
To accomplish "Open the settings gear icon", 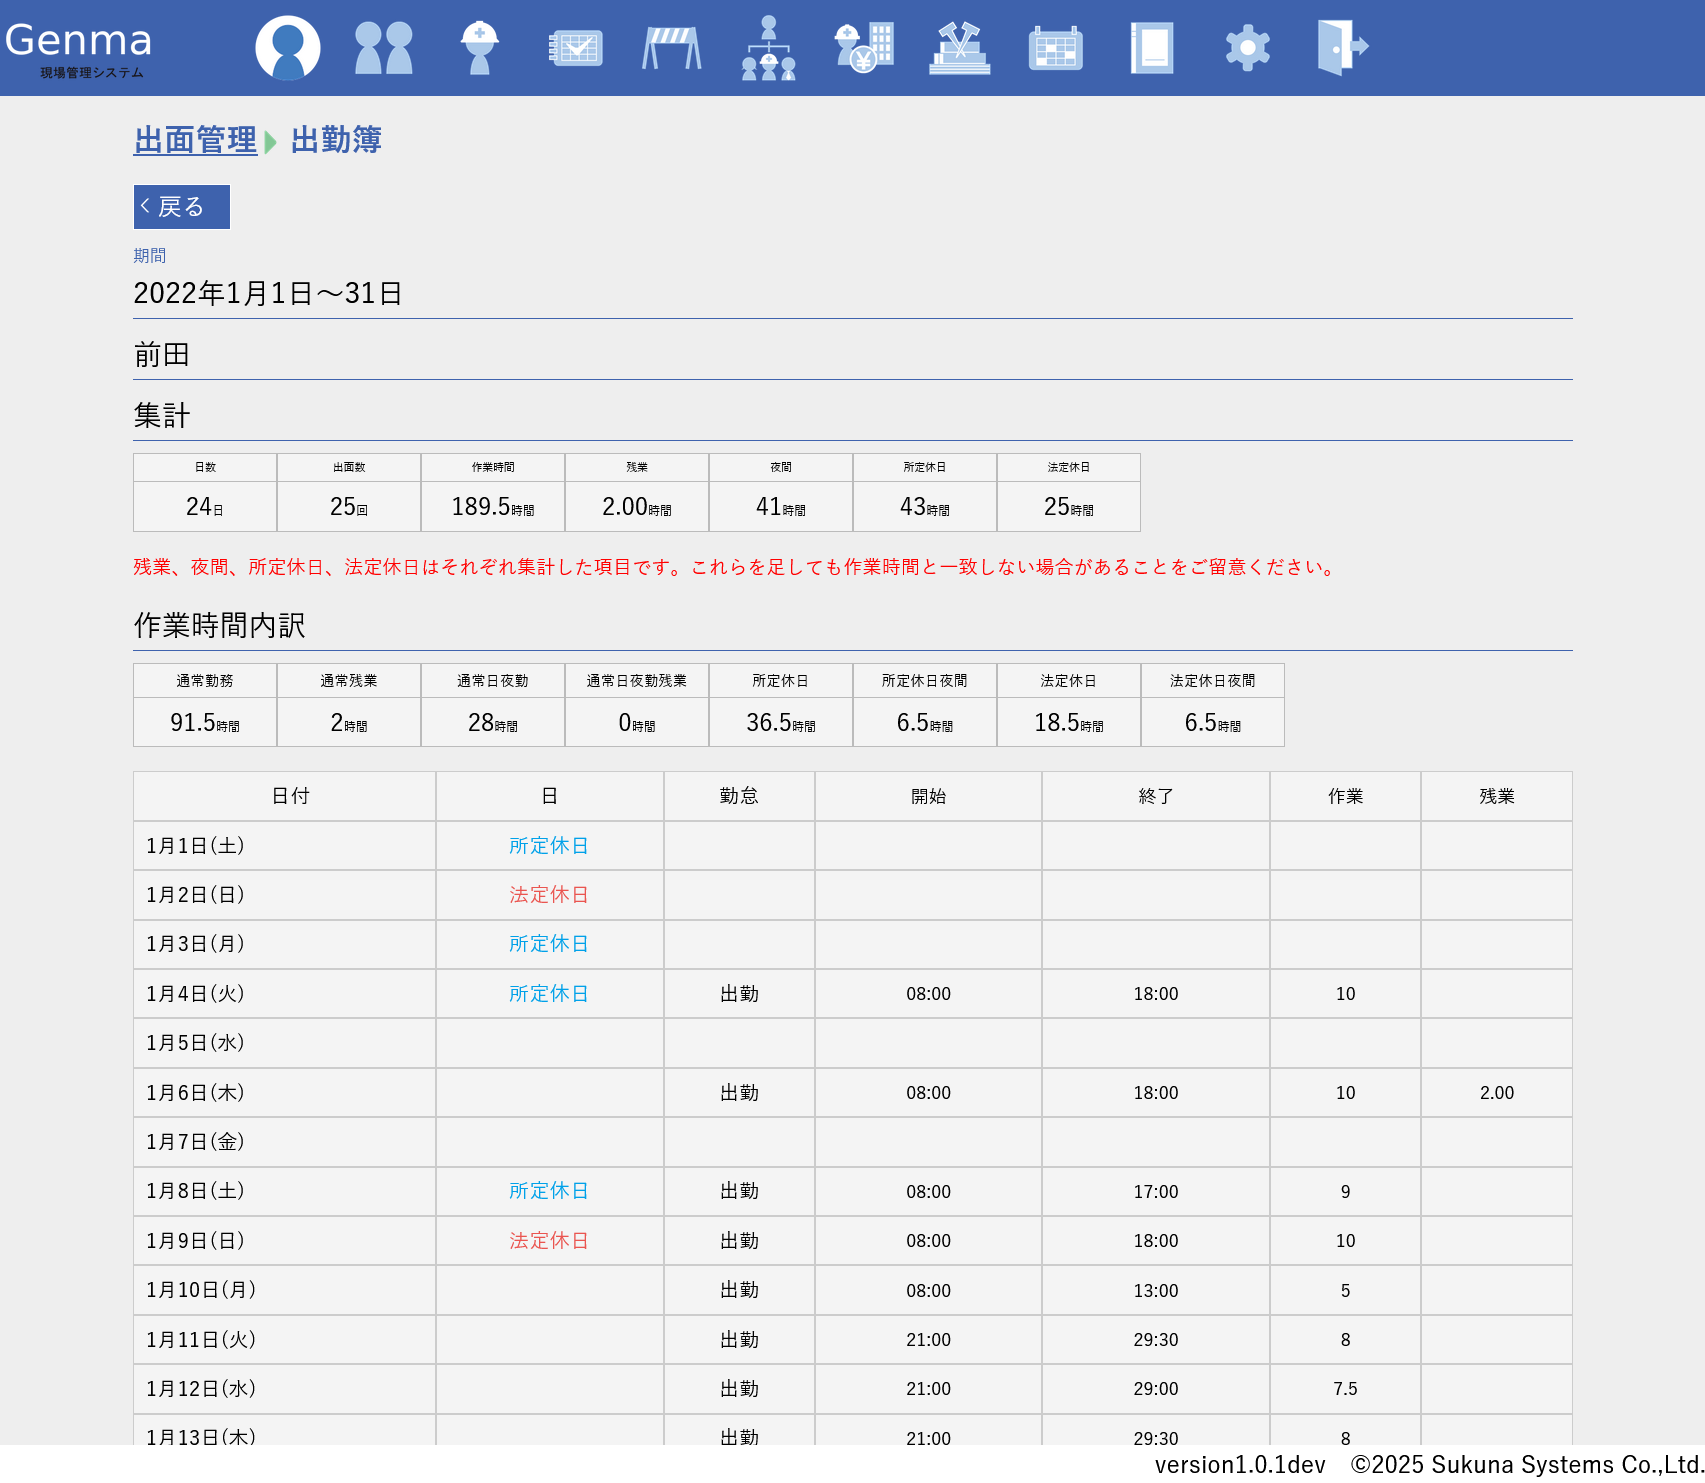I will coord(1248,47).
